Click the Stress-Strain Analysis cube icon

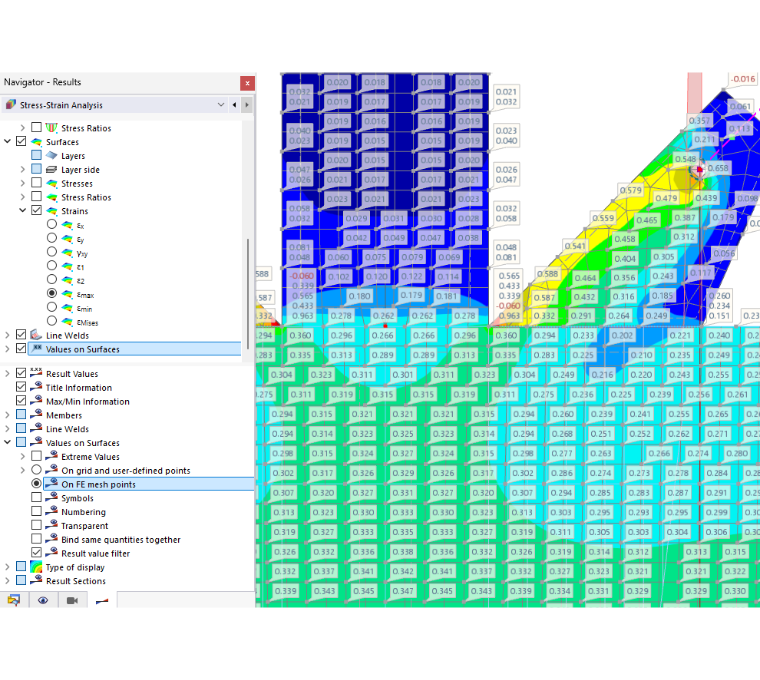tap(11, 105)
